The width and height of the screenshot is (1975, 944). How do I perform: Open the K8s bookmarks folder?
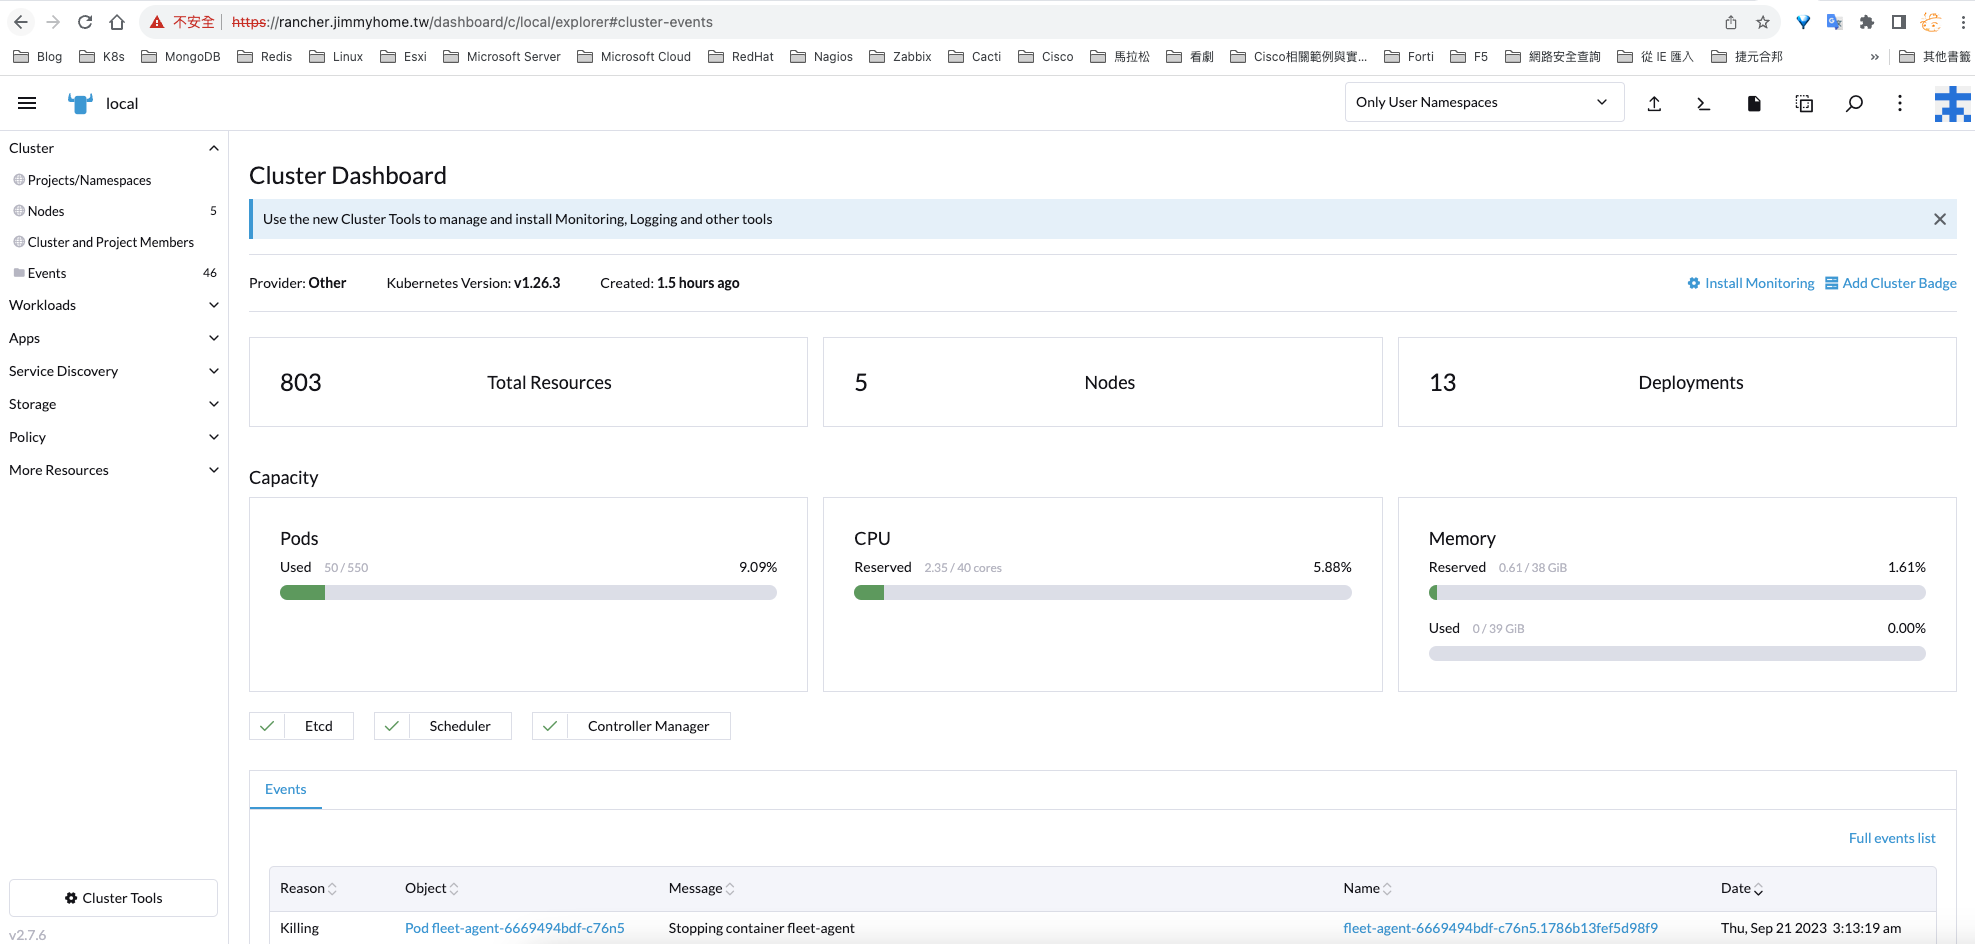[102, 57]
